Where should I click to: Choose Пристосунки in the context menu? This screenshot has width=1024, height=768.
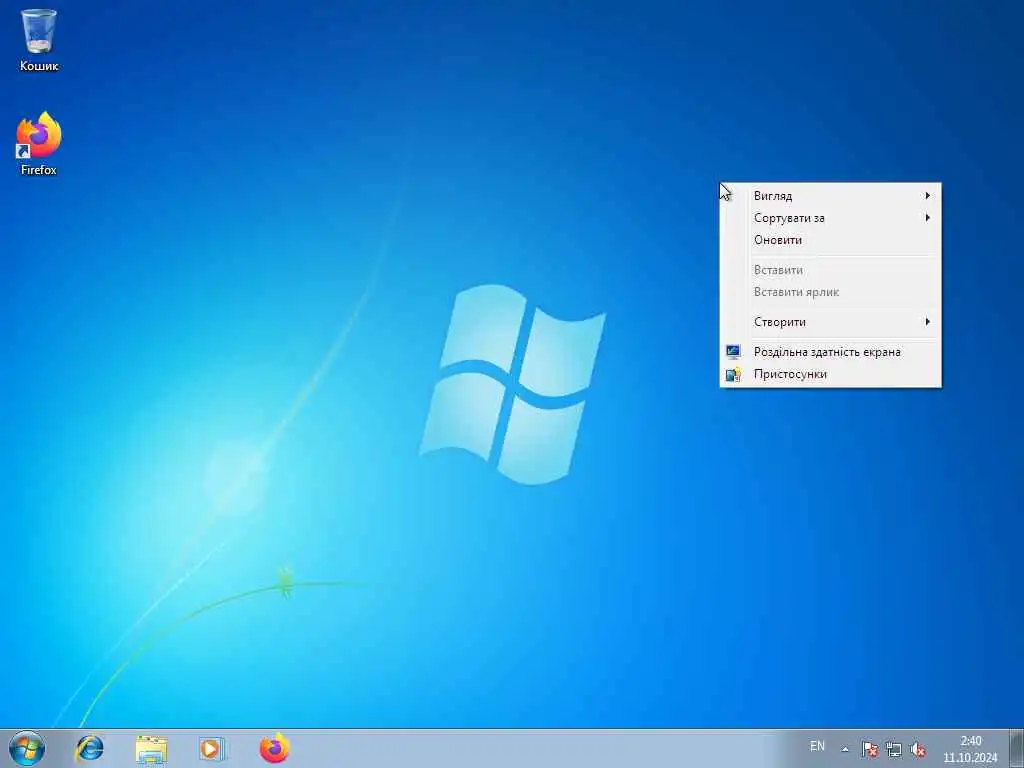[831, 374]
